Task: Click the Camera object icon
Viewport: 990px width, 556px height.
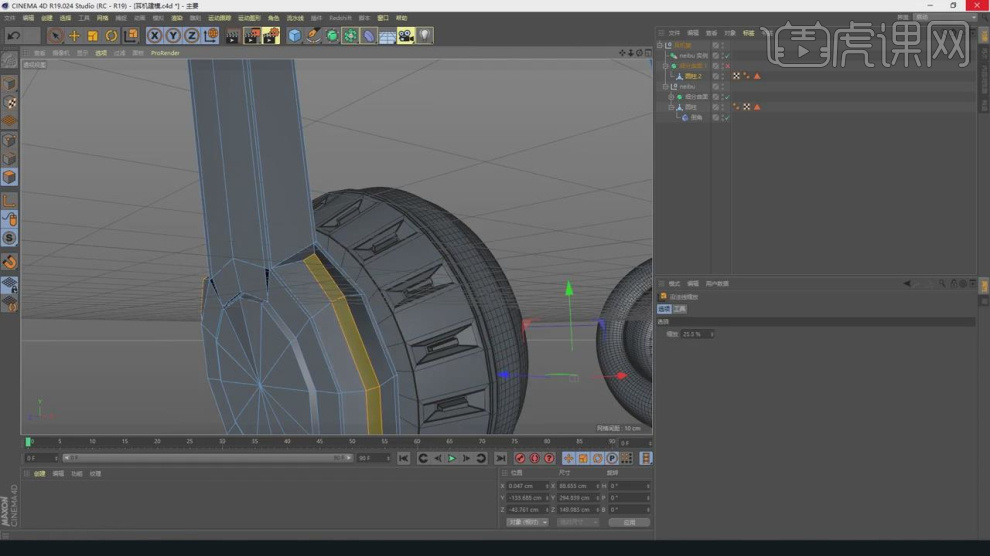Action: pos(405,36)
